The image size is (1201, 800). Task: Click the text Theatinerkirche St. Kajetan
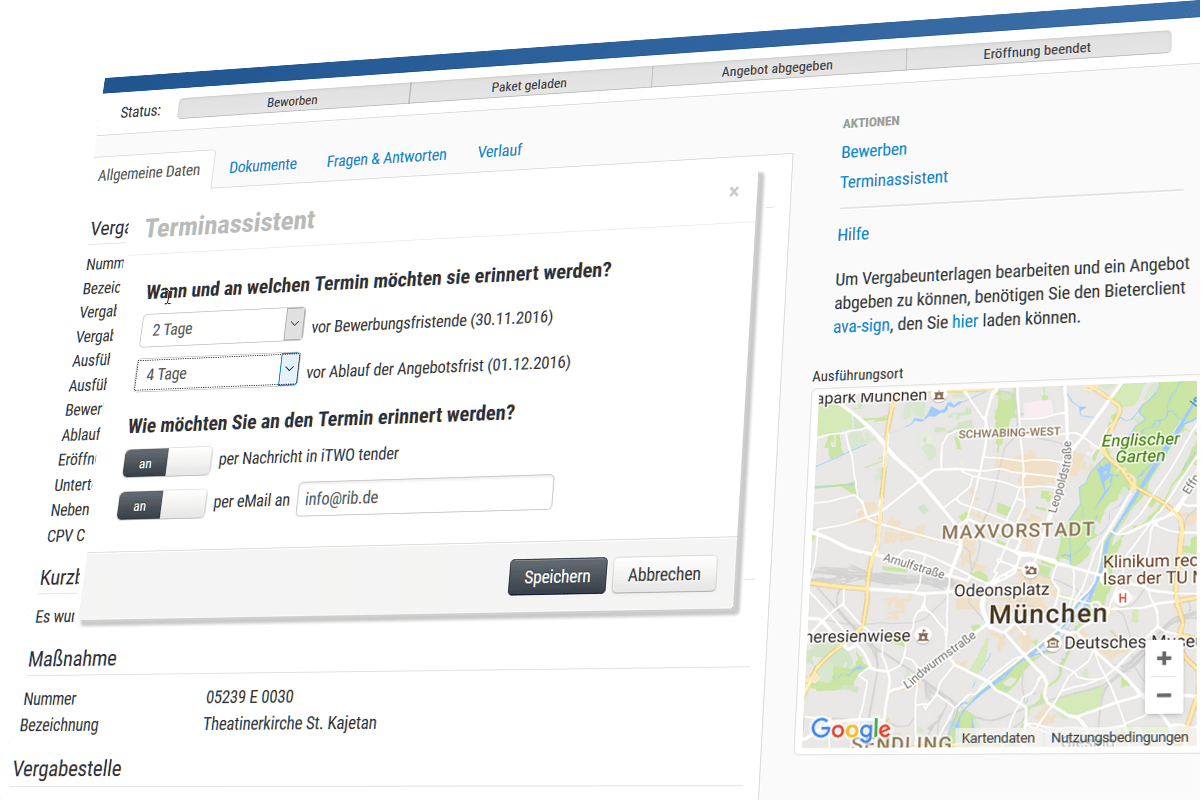(x=290, y=722)
